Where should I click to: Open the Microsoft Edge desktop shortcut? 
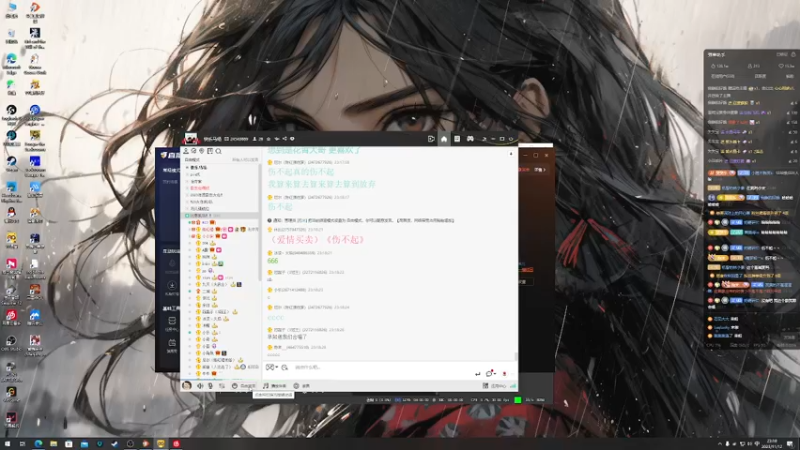tap(11, 62)
